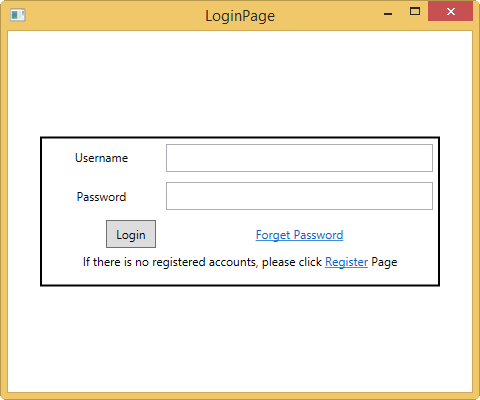
Task: Close the LoginPage window
Action: coord(450,12)
